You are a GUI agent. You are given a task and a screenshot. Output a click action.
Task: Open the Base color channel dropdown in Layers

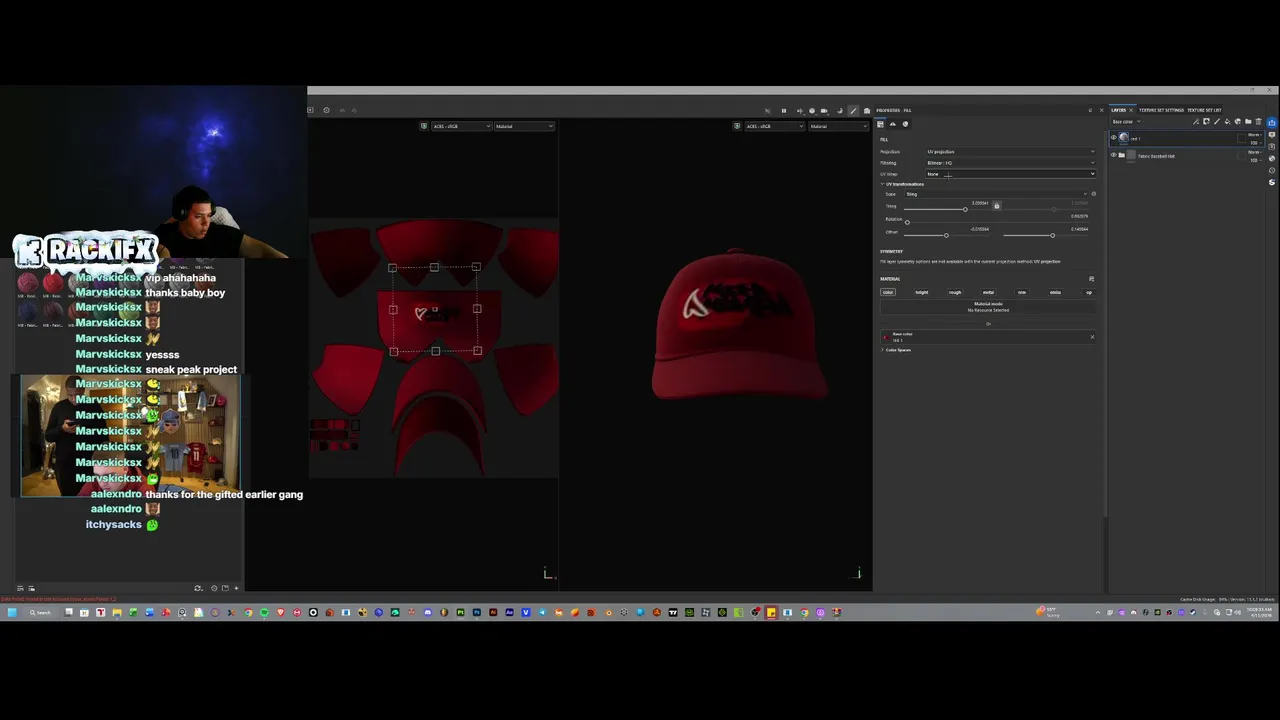(x=1126, y=122)
